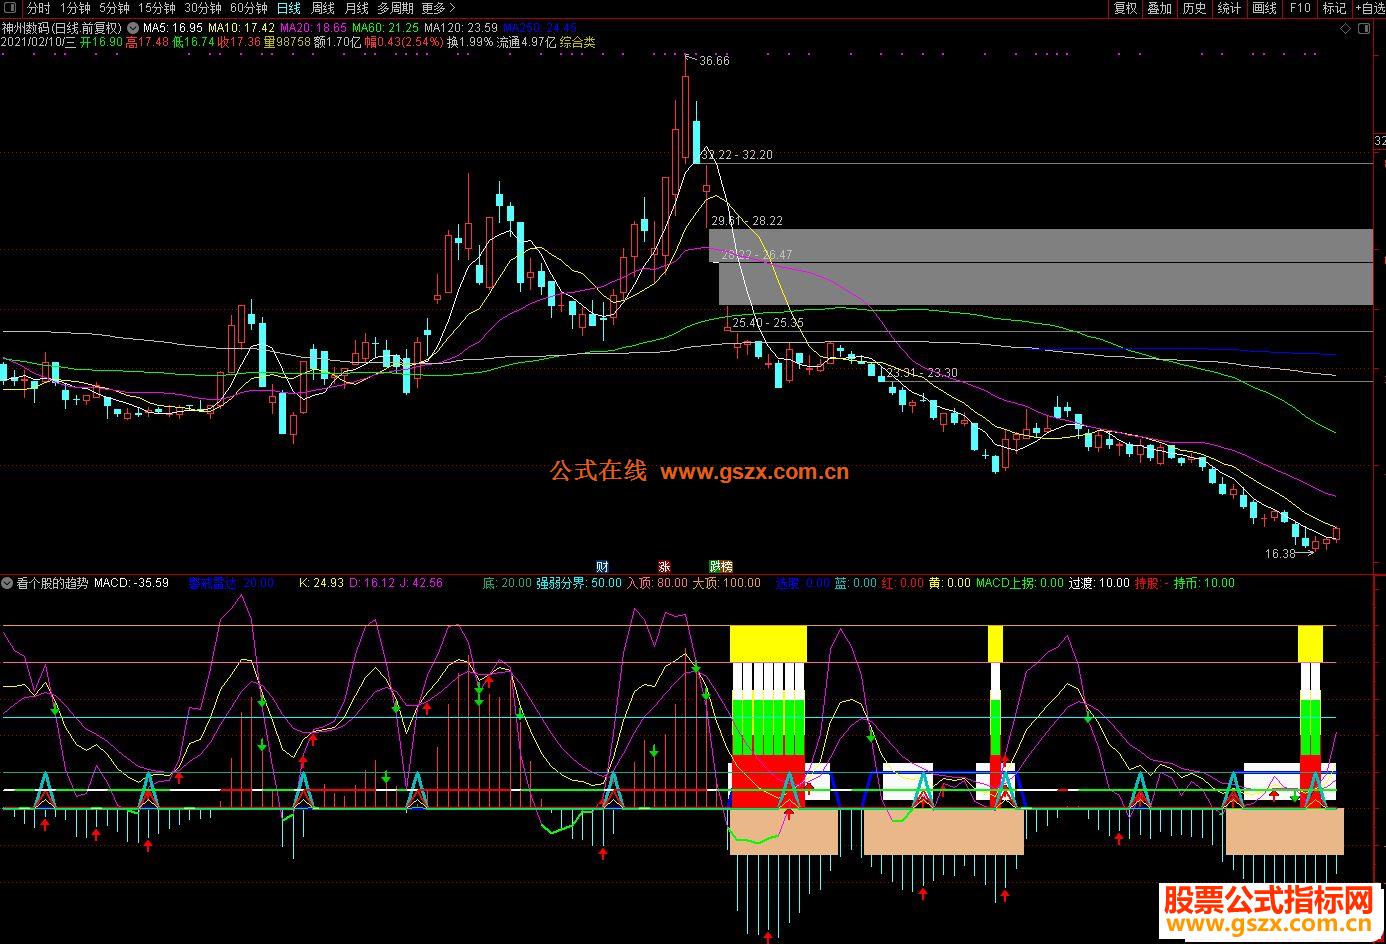This screenshot has height=944, width=1386.
Task: Select the 30分钟 period tab
Action: point(202,8)
